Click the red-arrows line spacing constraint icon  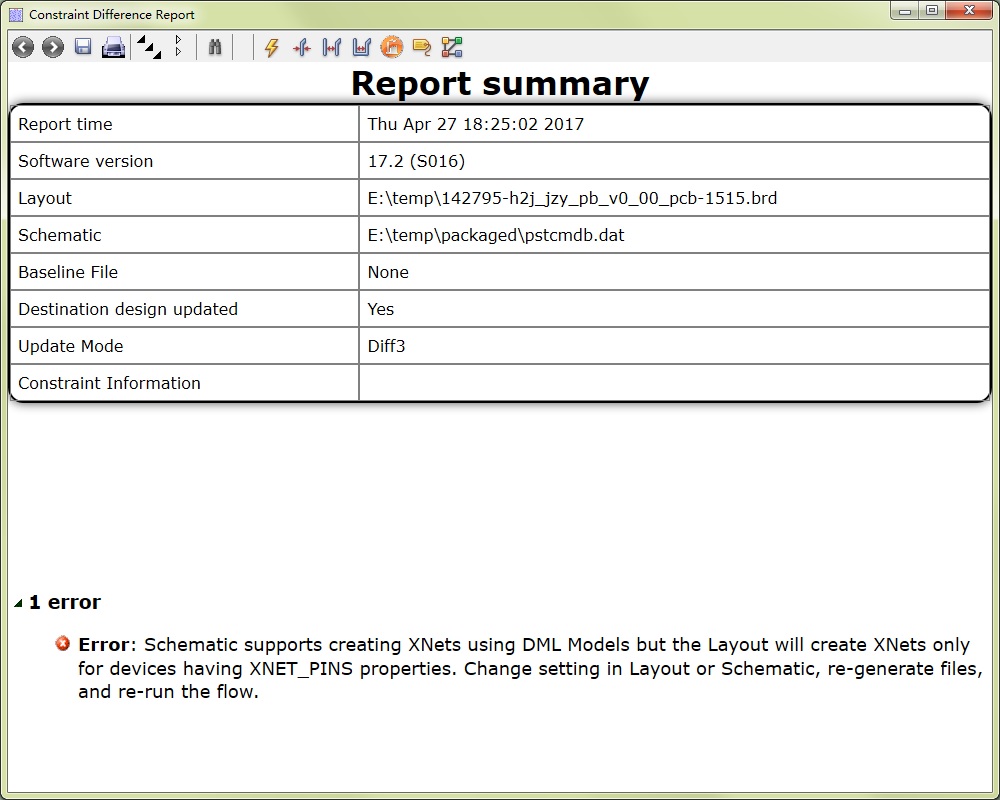pos(302,47)
